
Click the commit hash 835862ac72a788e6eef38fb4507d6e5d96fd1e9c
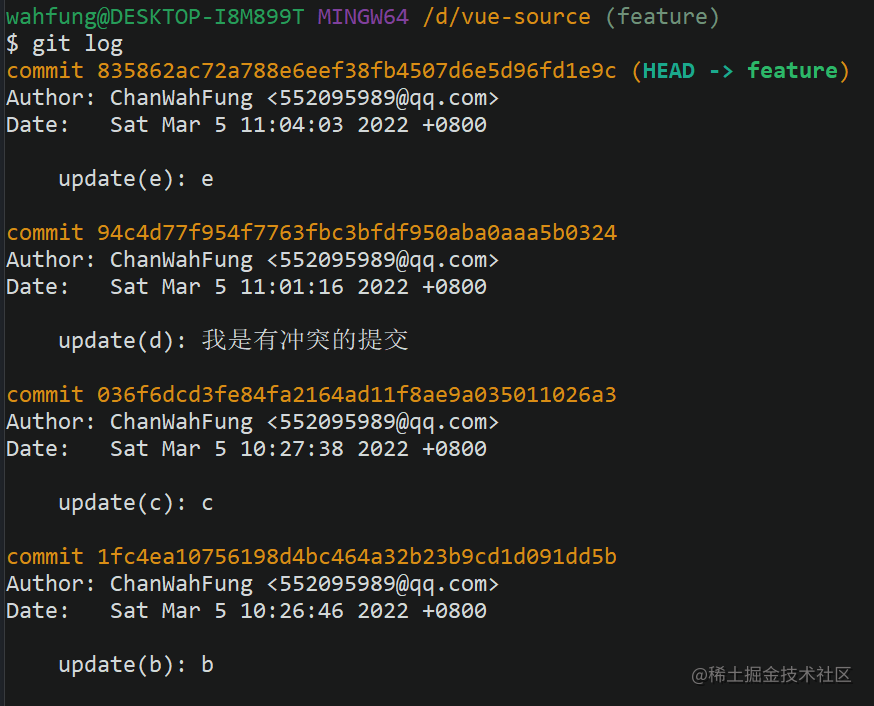357,71
